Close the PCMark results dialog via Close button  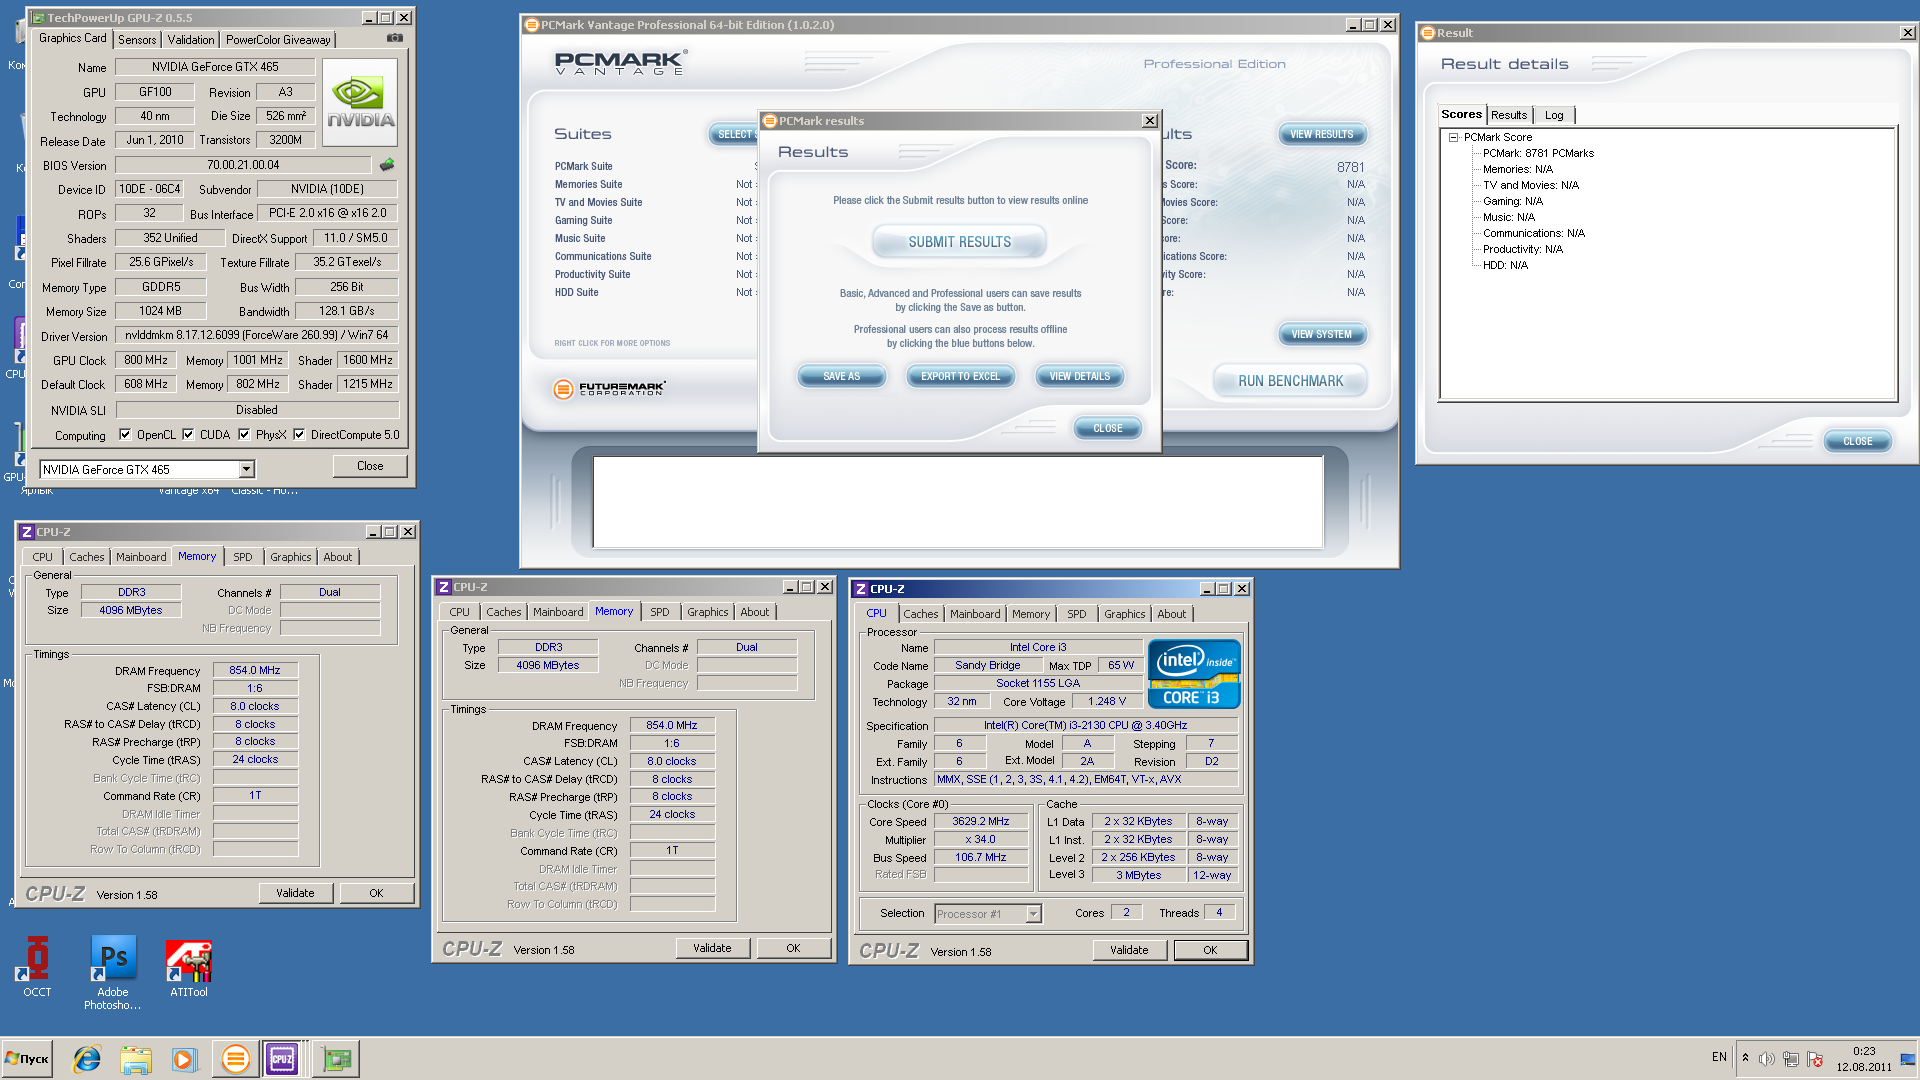coord(1107,428)
